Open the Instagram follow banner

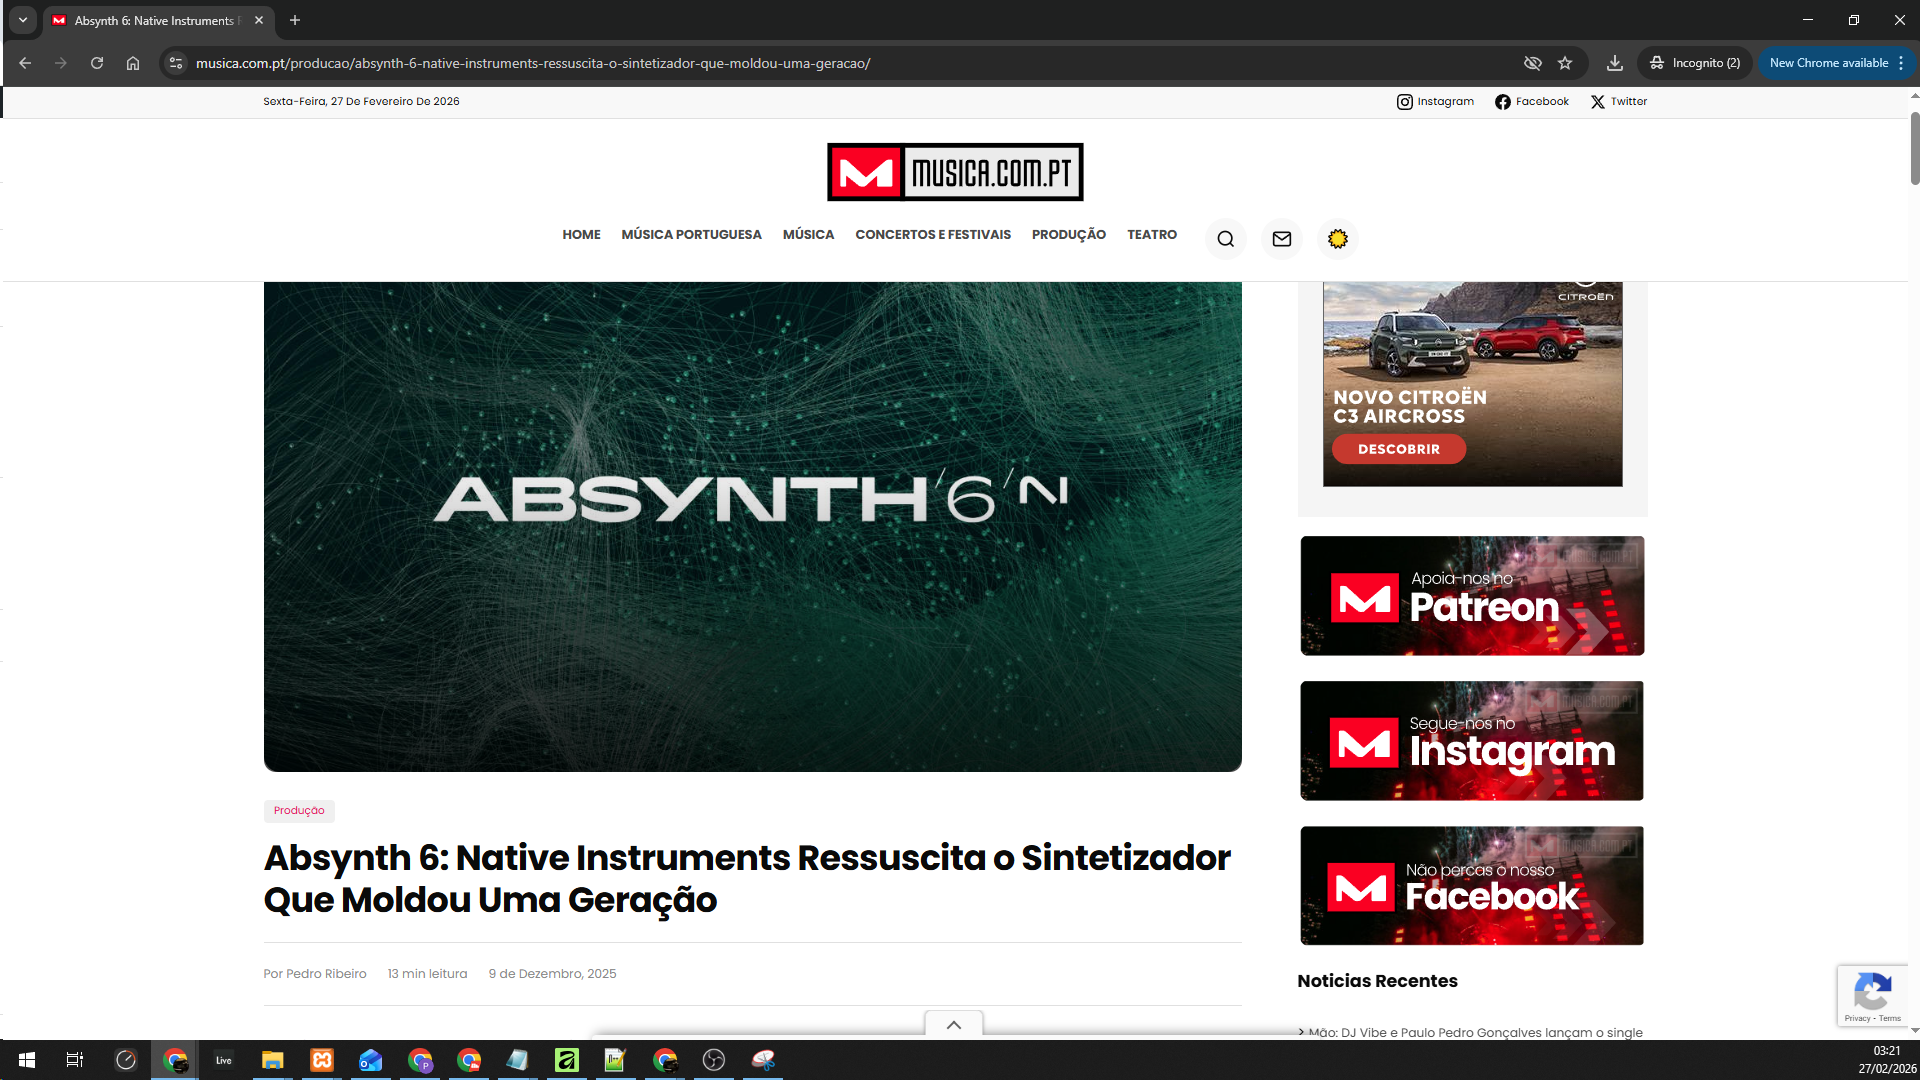tap(1472, 741)
